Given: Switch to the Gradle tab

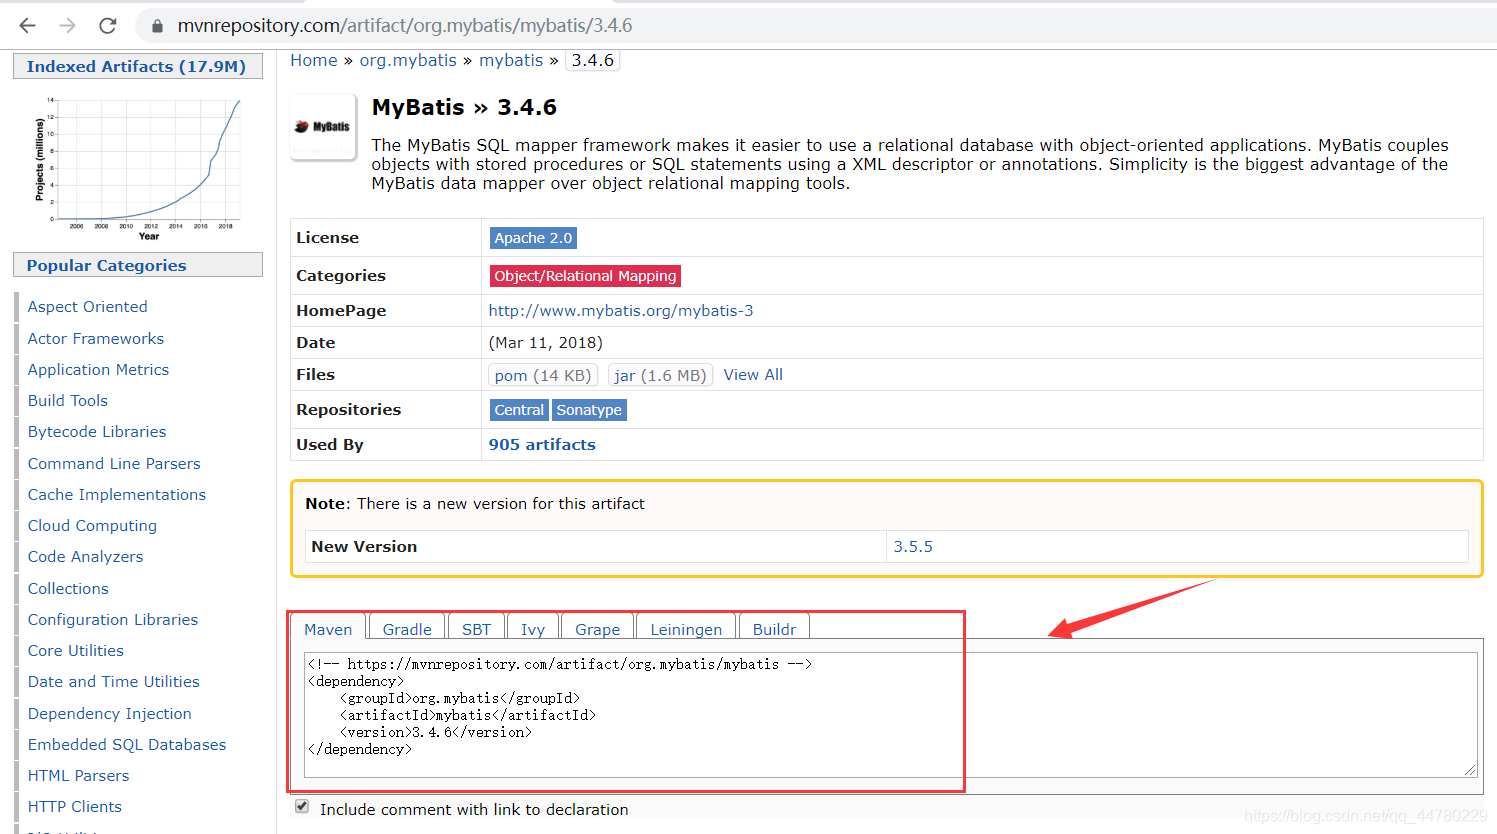Looking at the screenshot, I should 407,629.
